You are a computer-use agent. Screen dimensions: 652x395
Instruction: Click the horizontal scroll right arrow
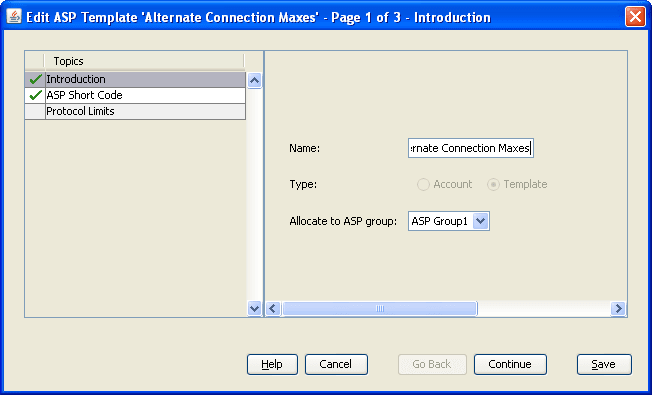618,309
